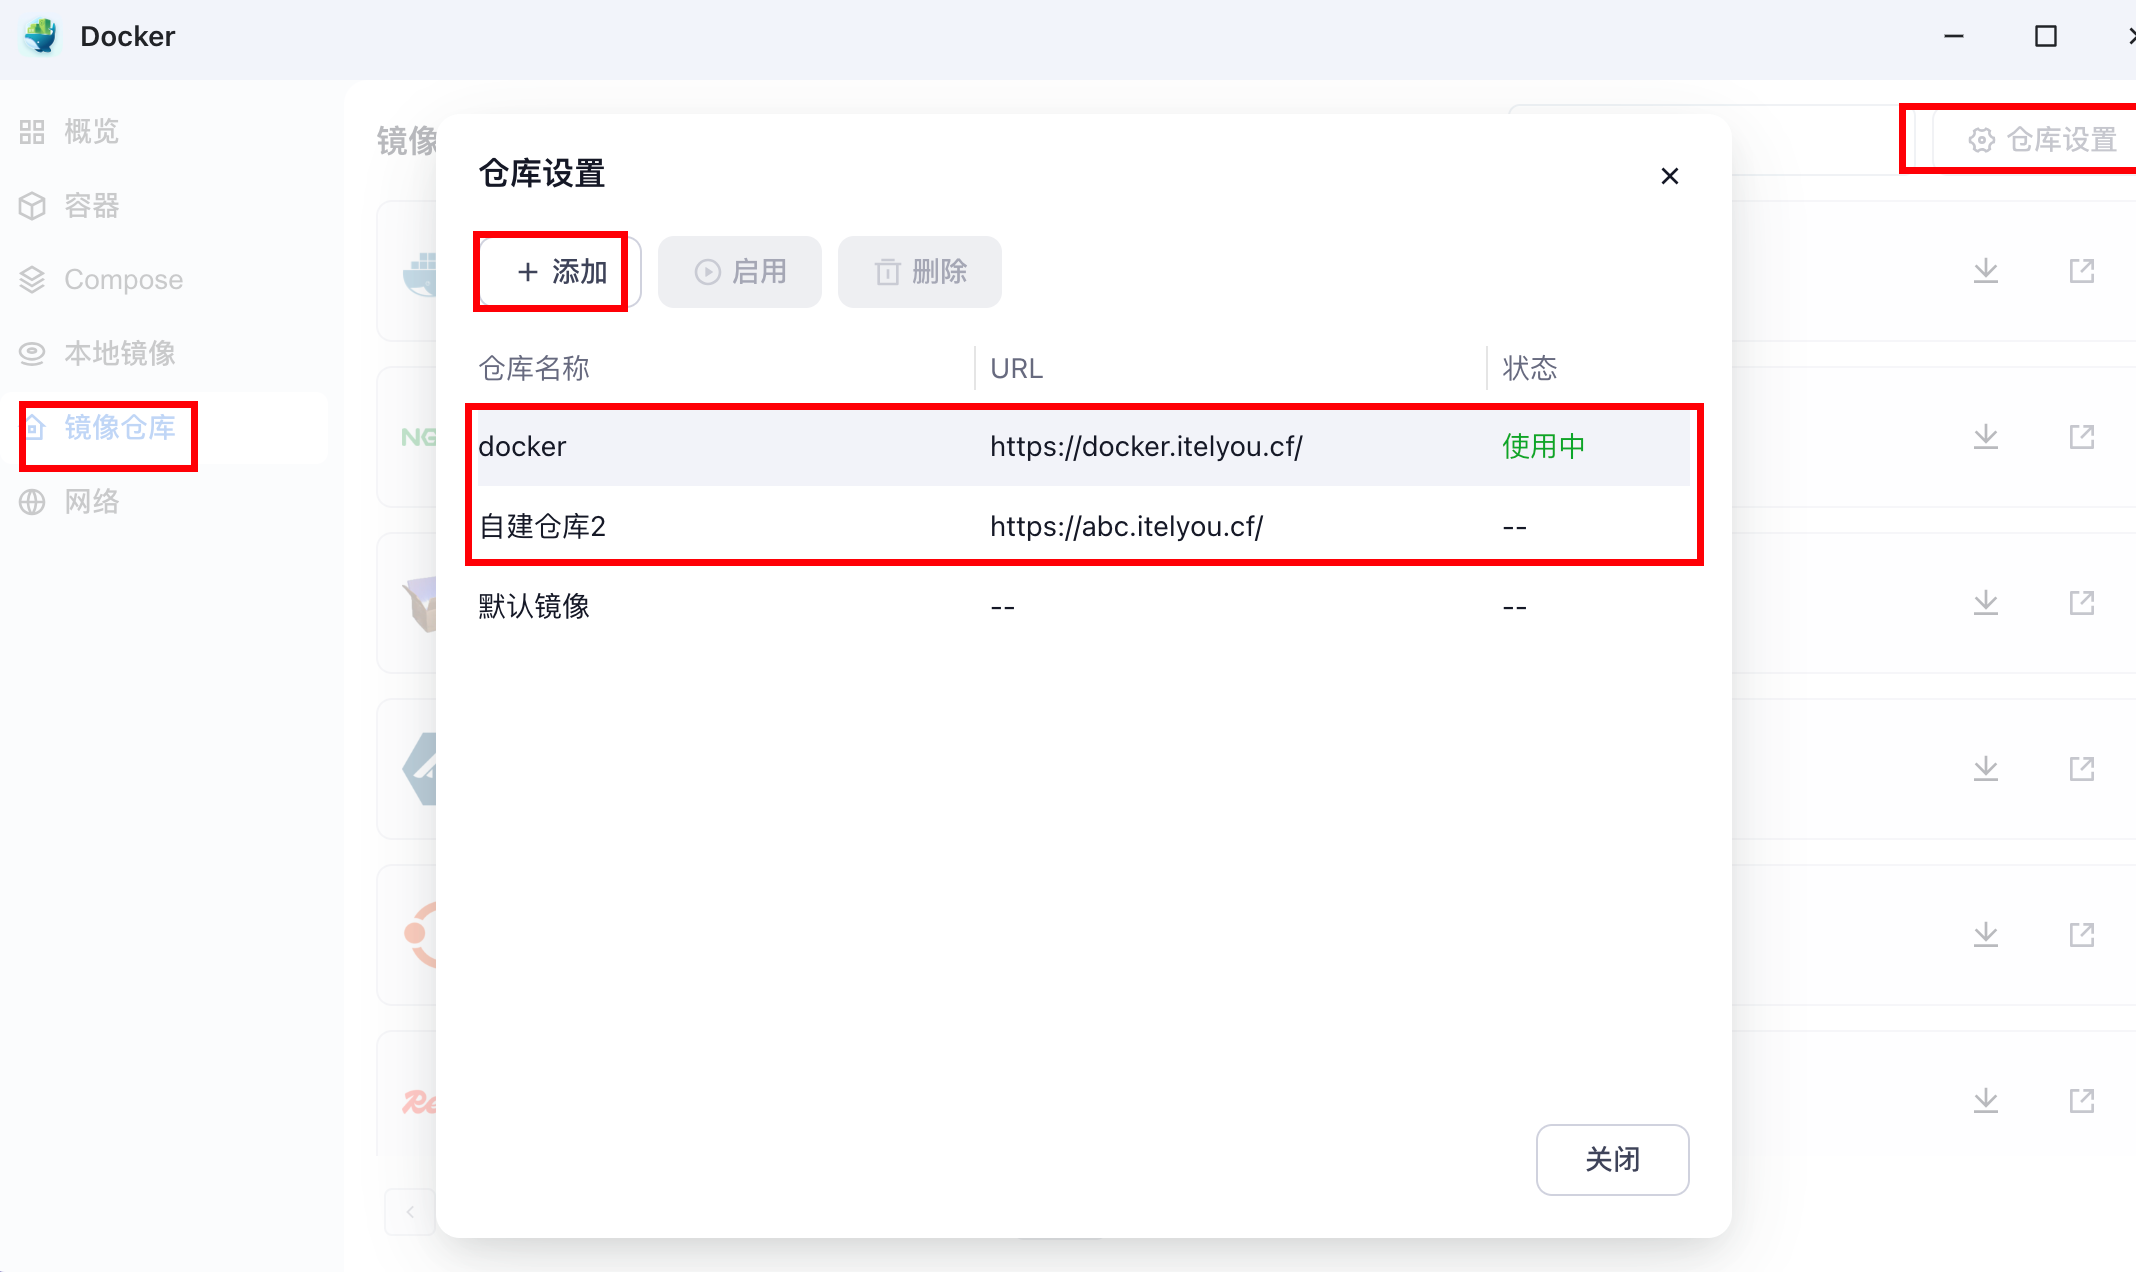
Task: Click the 状态 column header
Action: pyautogui.click(x=1530, y=368)
